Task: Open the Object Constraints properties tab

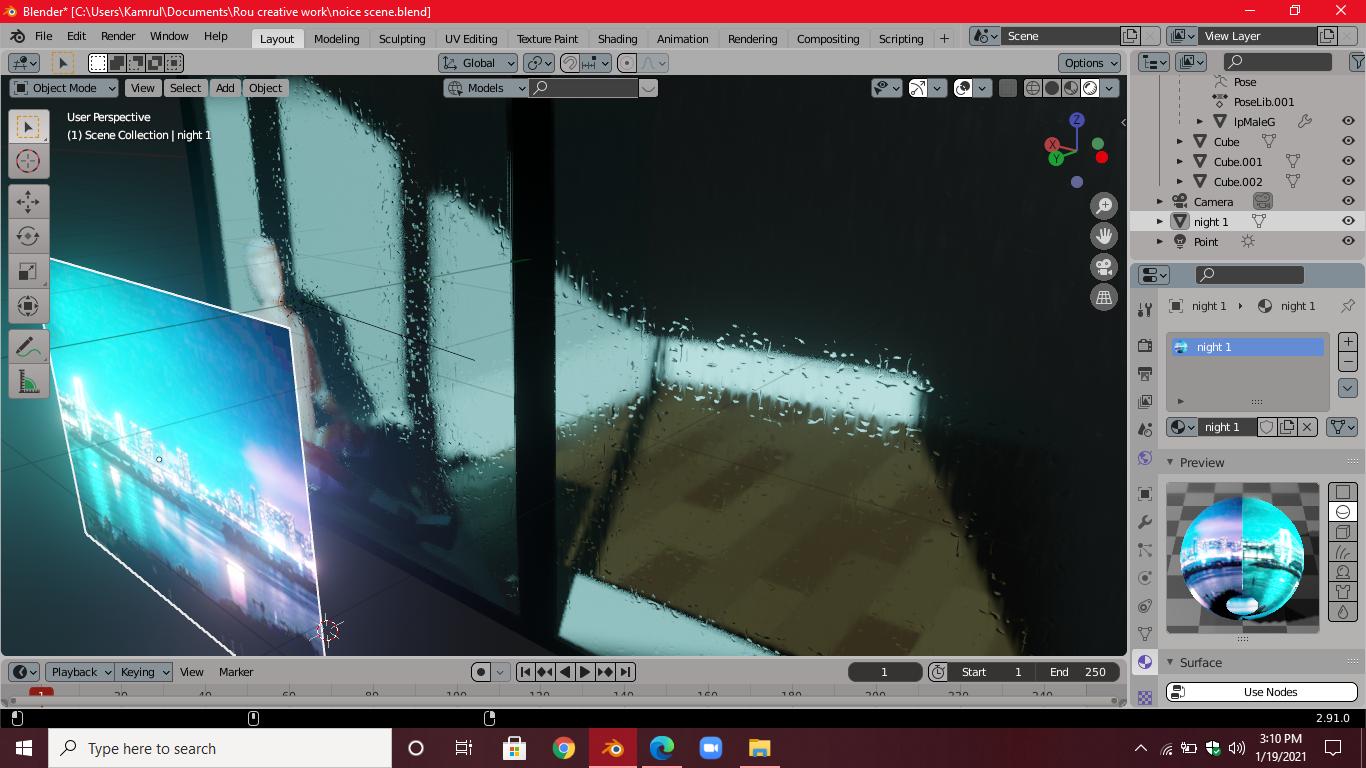Action: 1145,606
